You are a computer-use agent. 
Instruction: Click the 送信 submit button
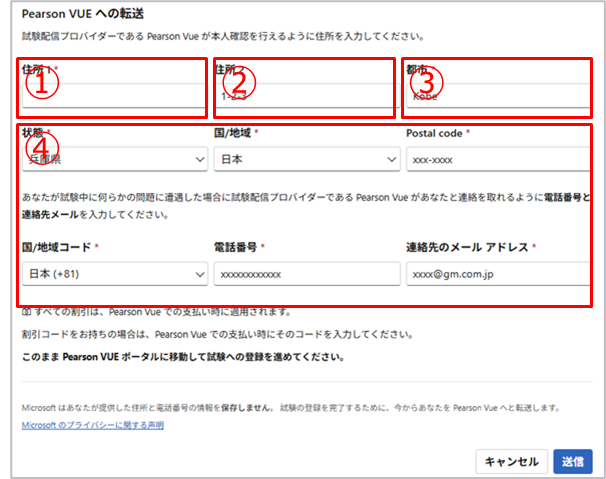(x=573, y=461)
